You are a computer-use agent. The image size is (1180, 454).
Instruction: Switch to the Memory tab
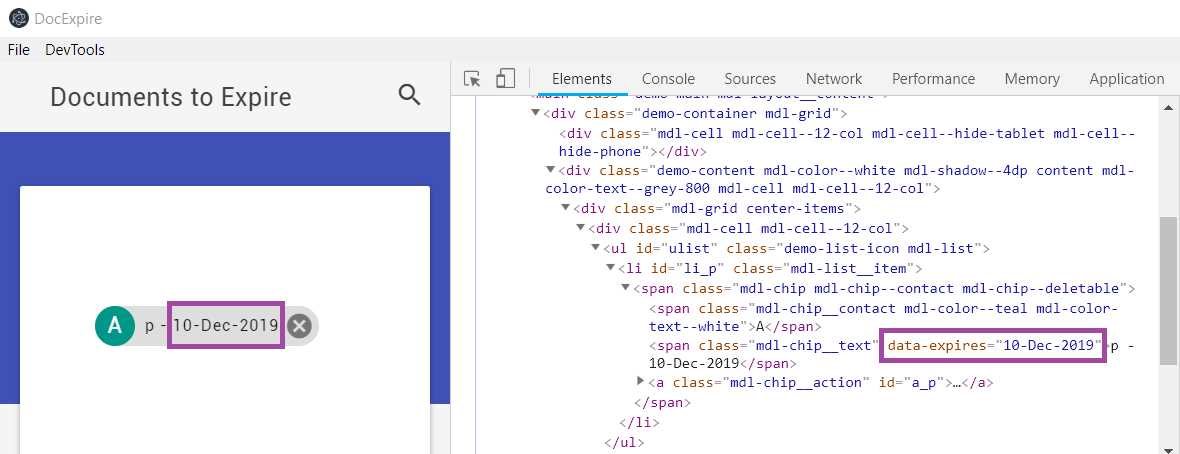[x=1032, y=79]
